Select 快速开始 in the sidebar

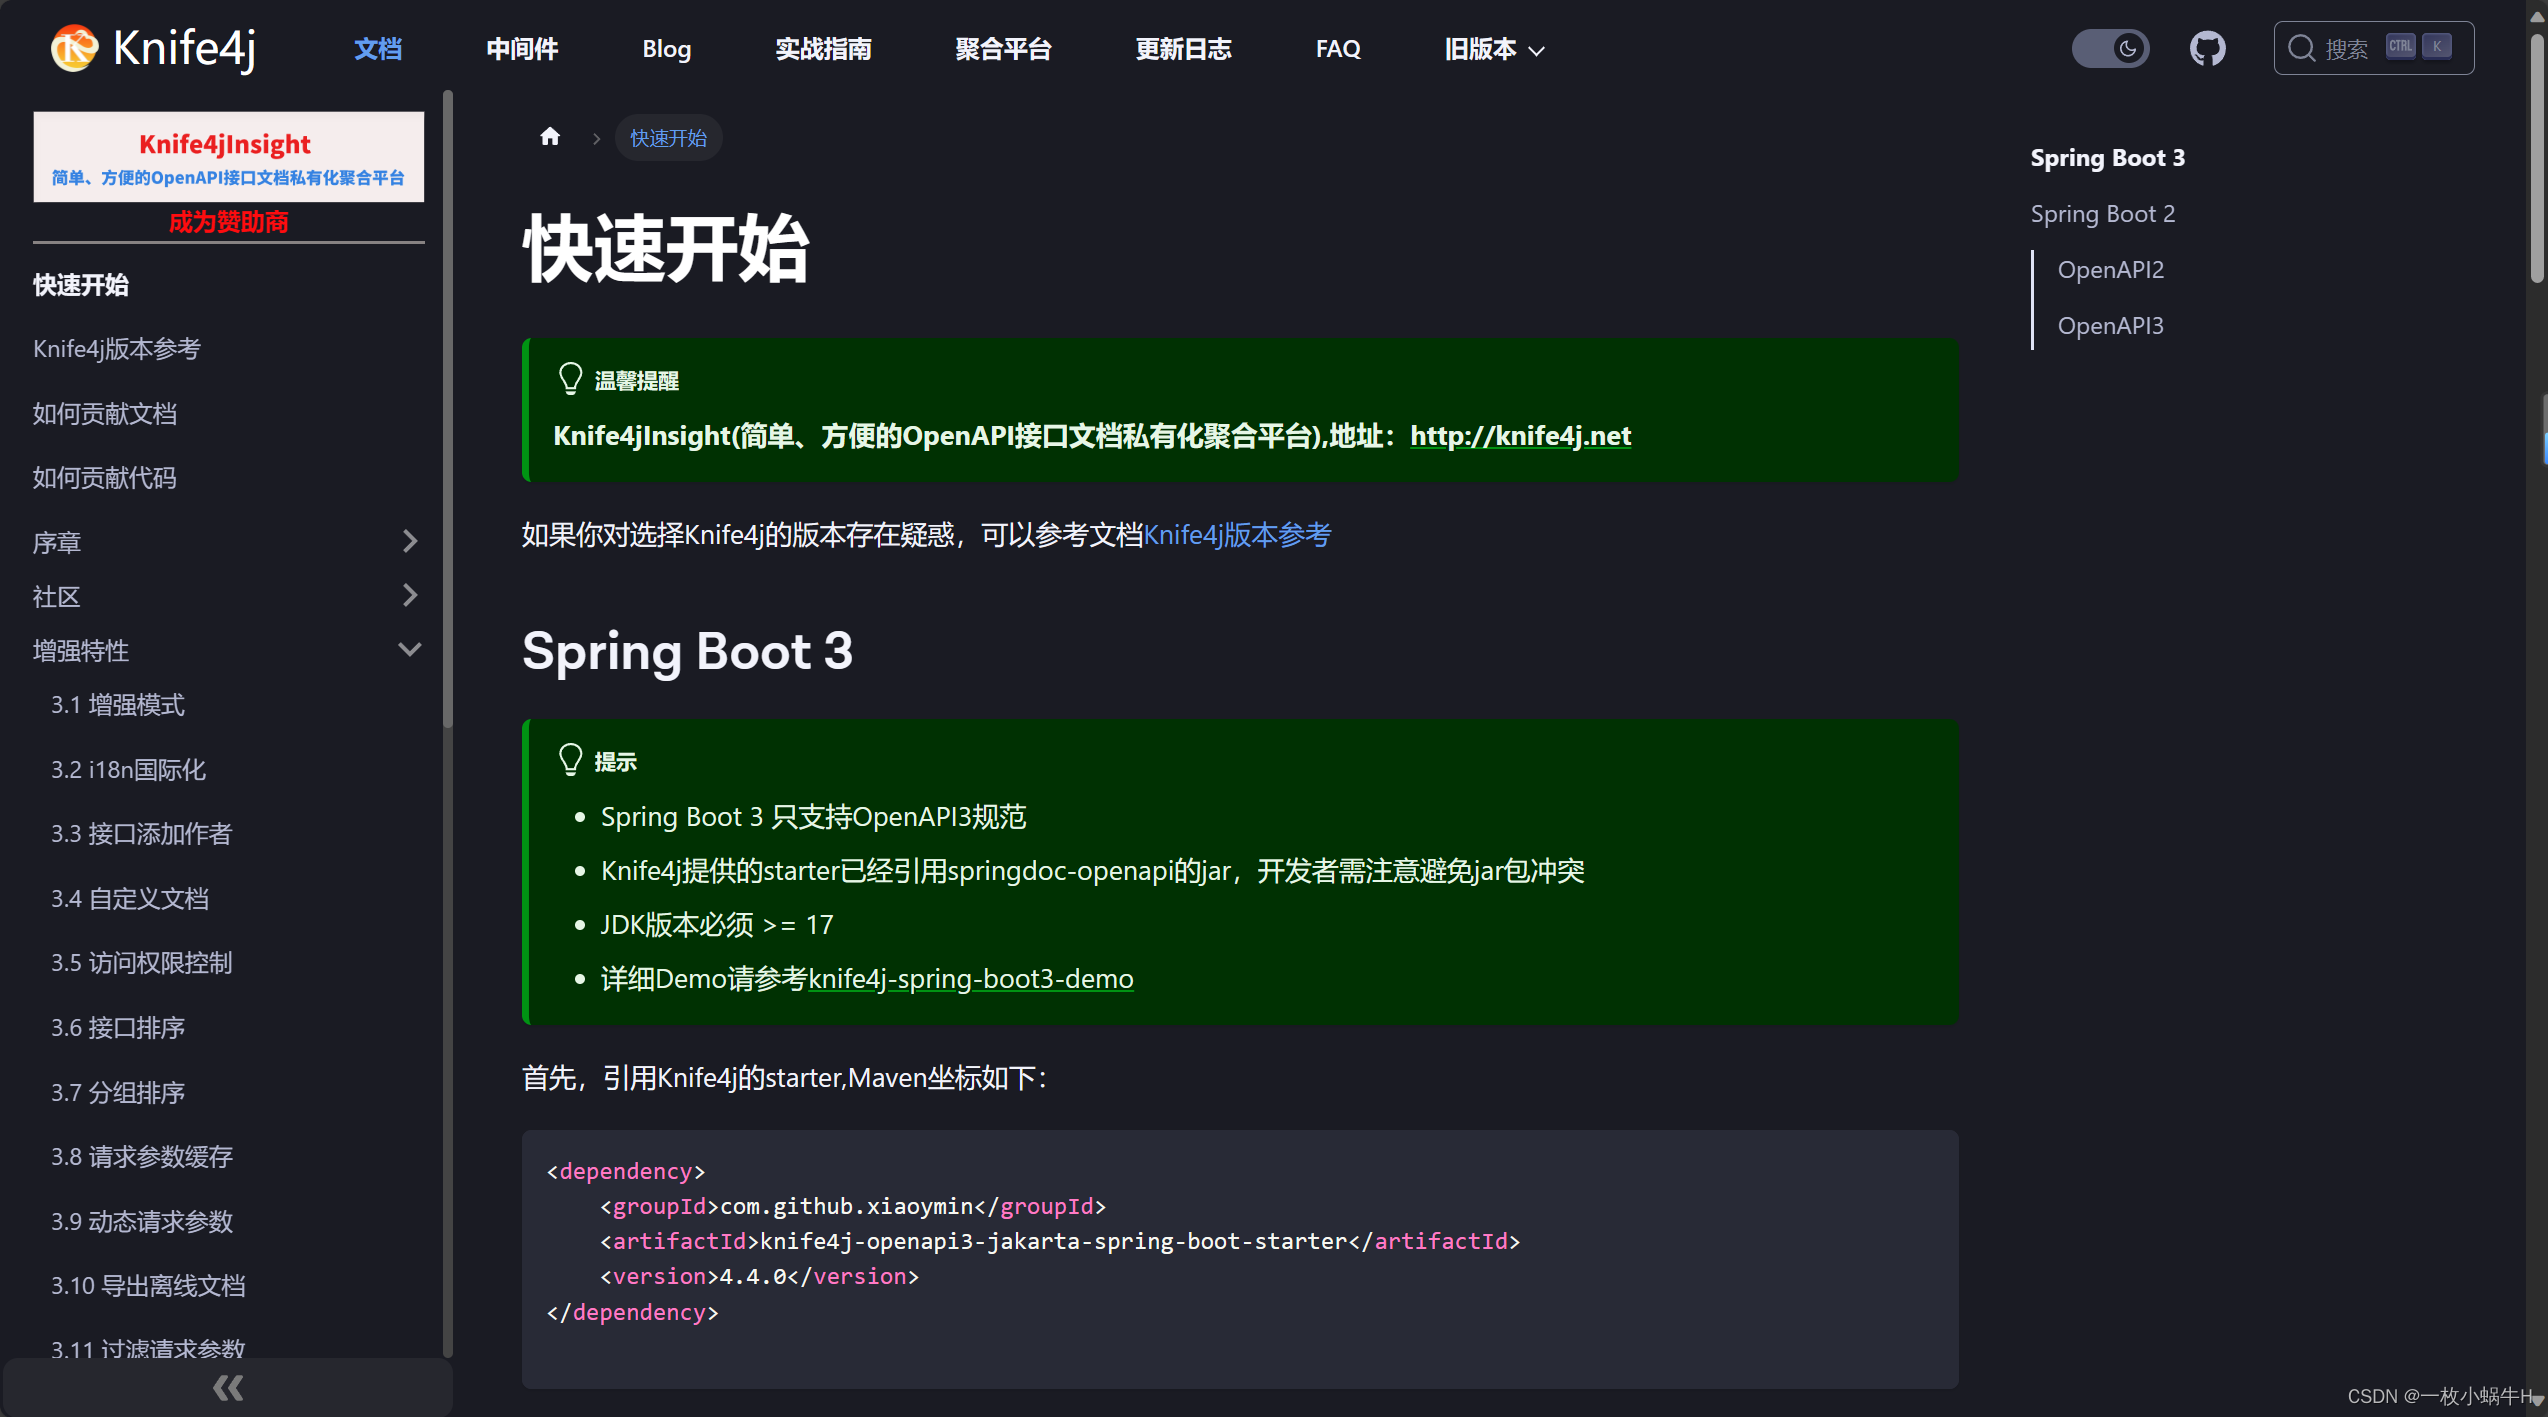[x=81, y=285]
